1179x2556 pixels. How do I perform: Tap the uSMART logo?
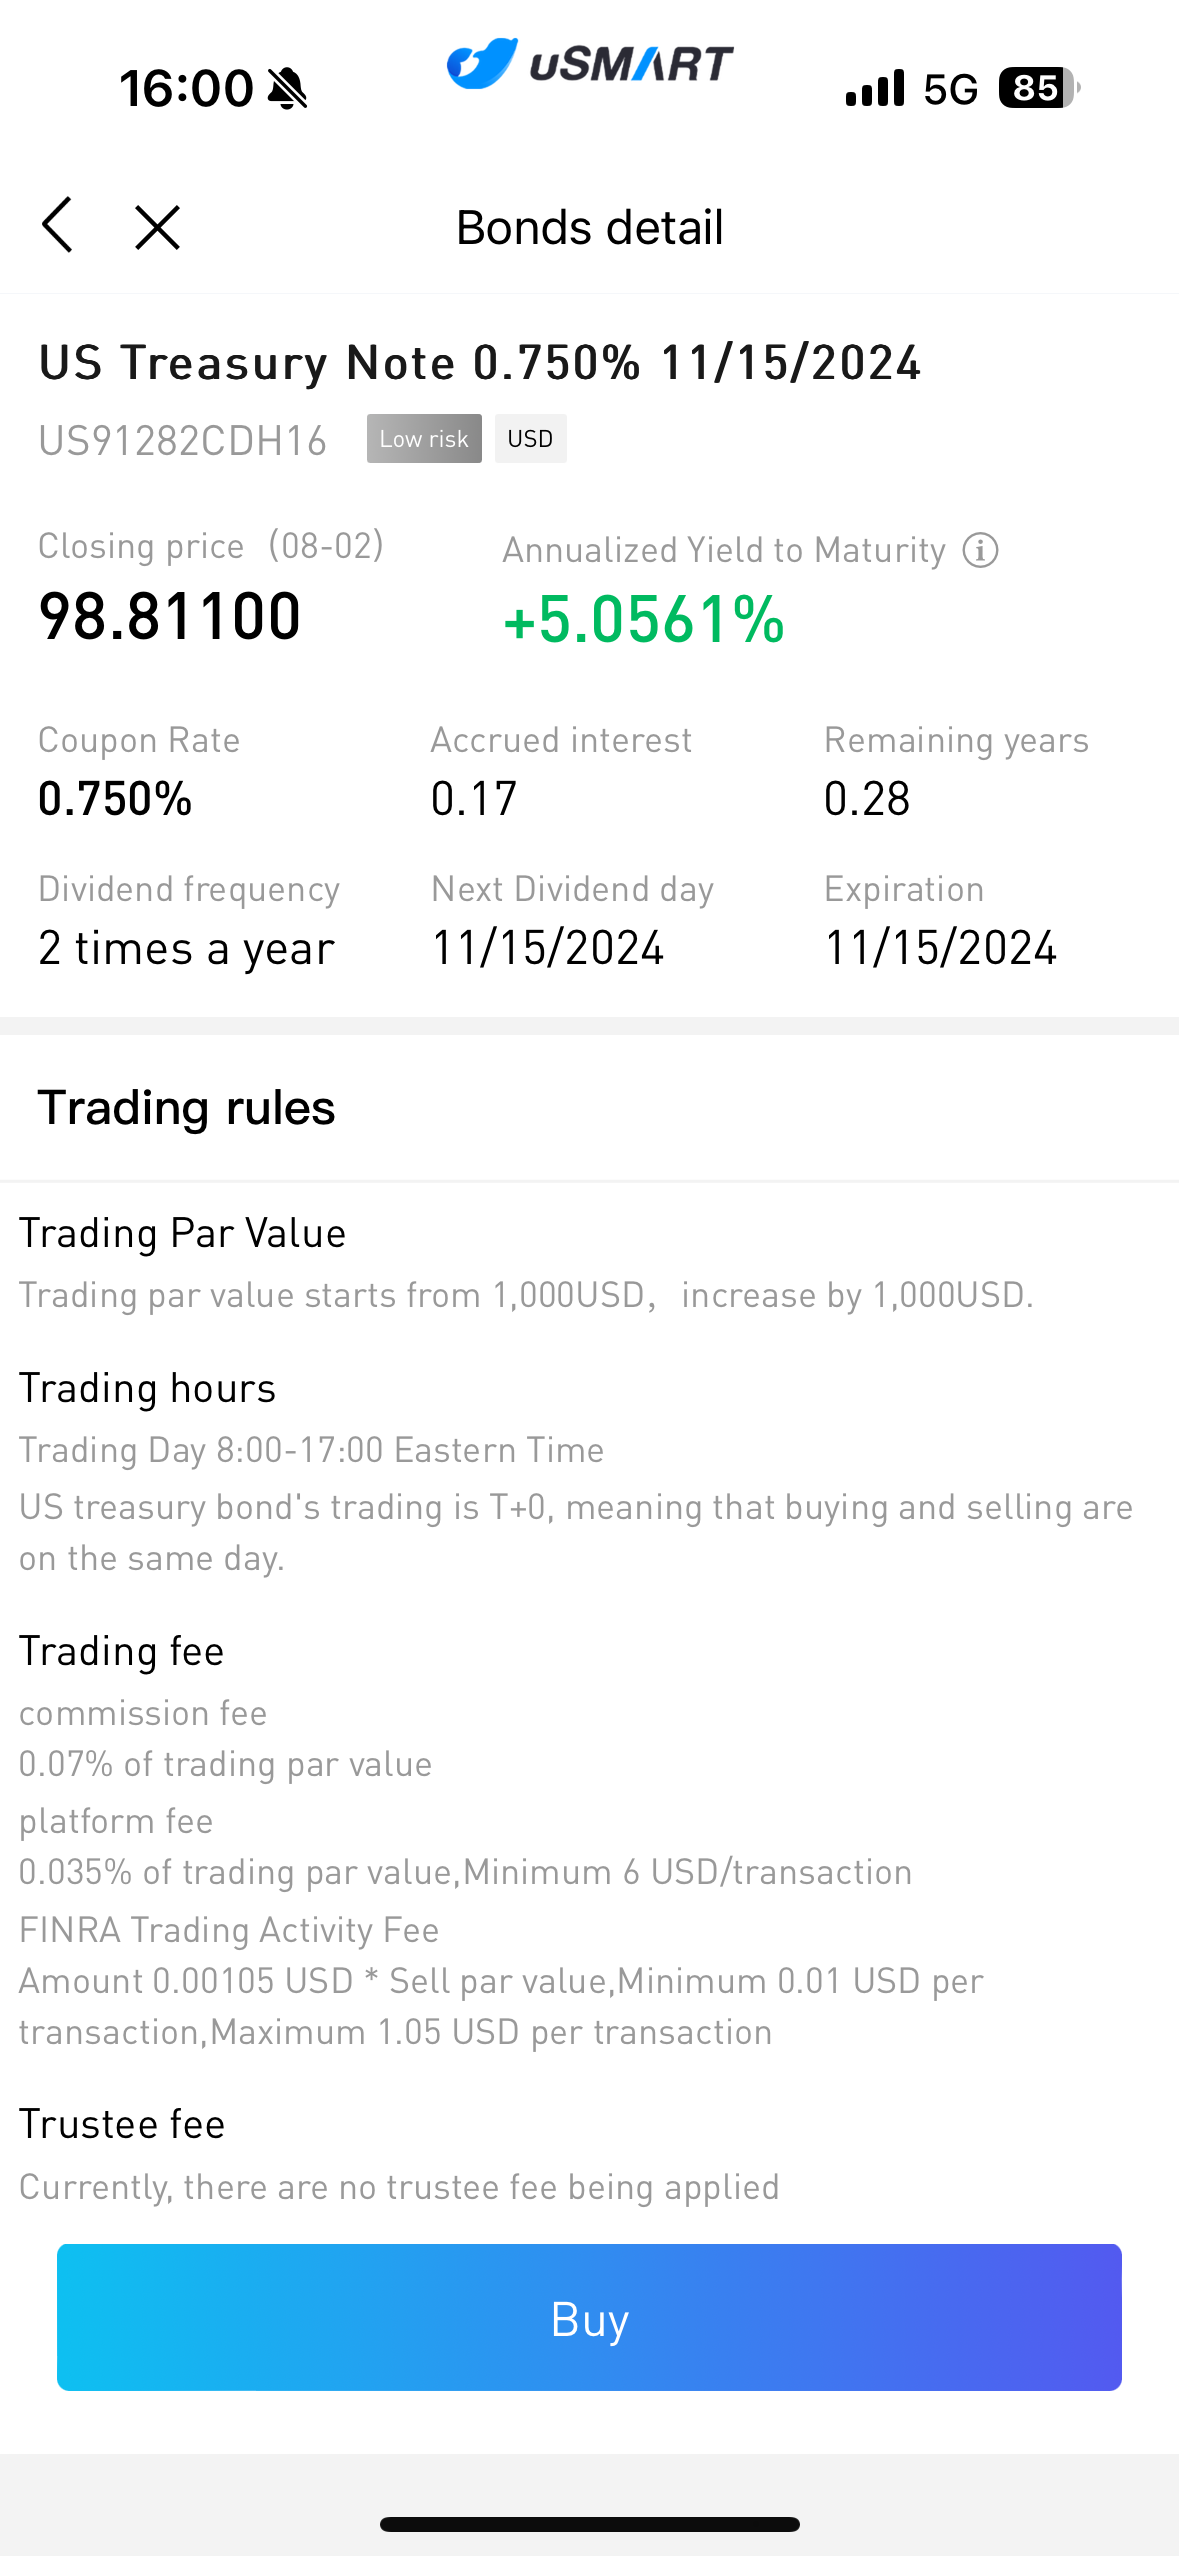pos(589,64)
